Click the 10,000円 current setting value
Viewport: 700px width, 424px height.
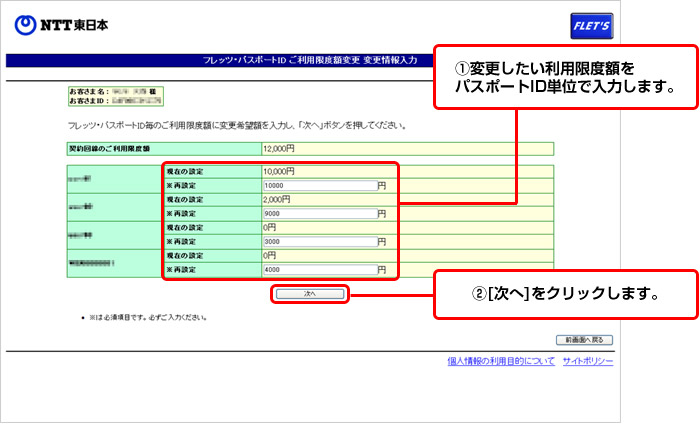278,171
